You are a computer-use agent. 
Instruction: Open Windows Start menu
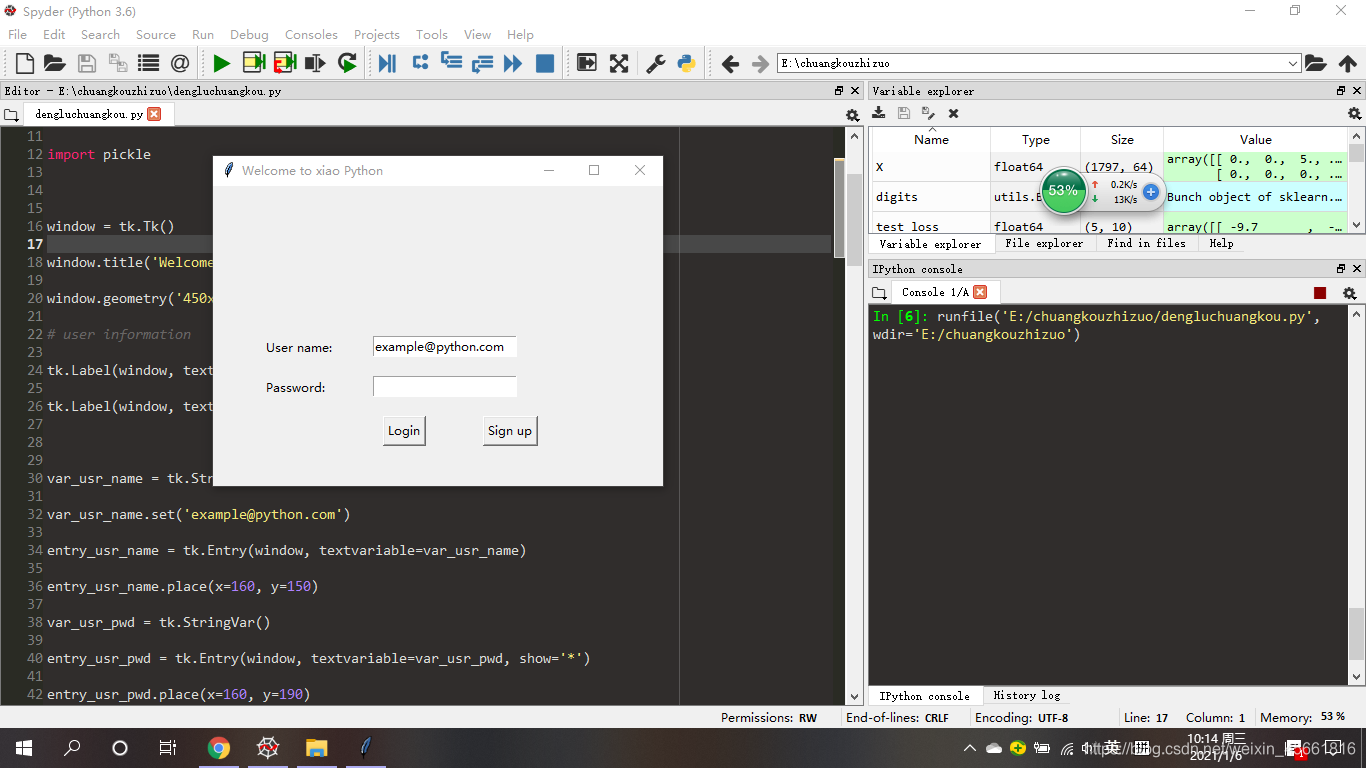pos(24,748)
